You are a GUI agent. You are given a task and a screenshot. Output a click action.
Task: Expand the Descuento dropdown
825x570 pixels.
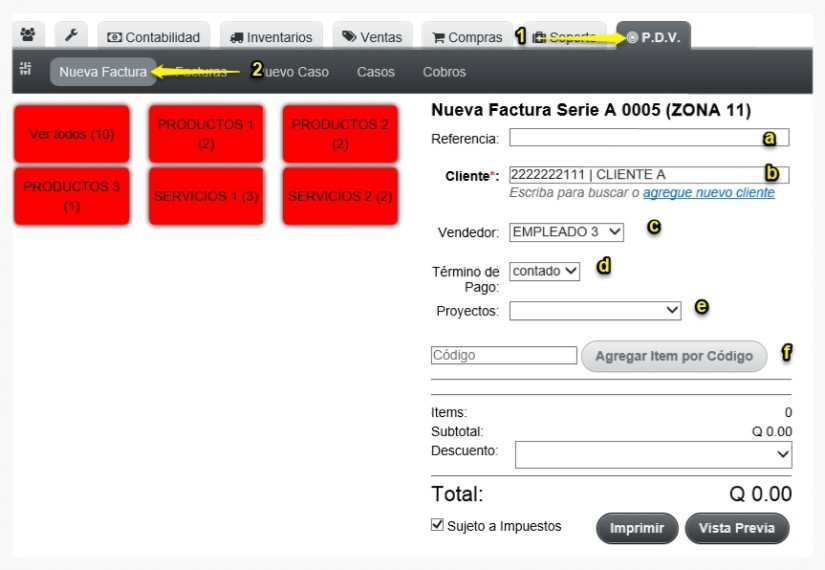(x=653, y=455)
